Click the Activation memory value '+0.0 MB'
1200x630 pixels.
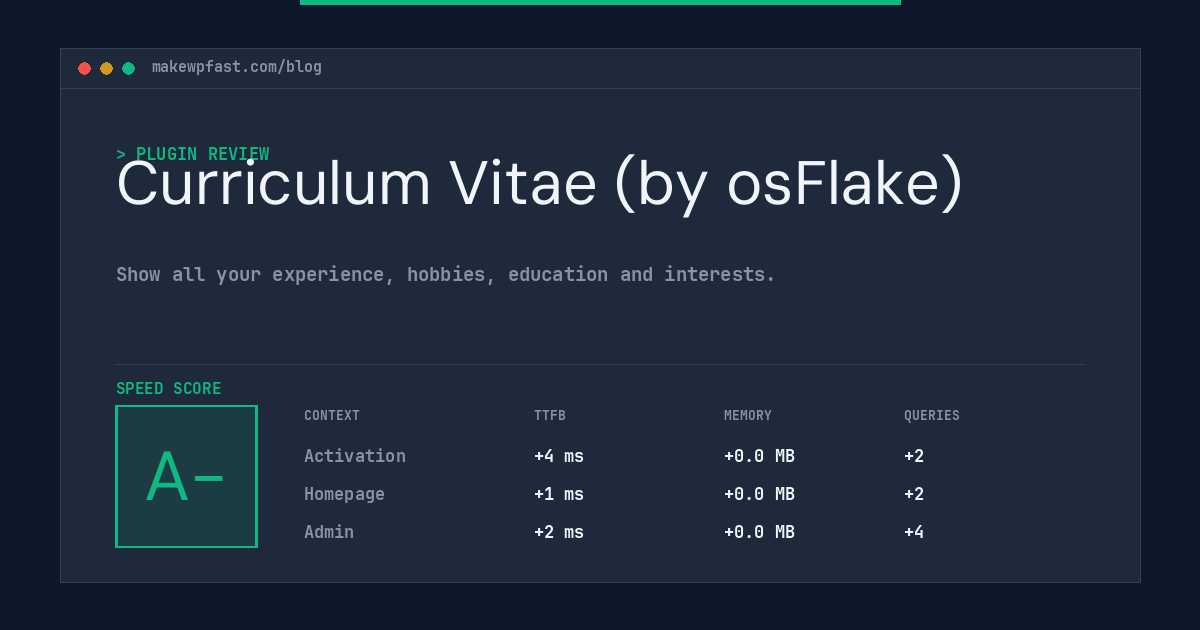click(759, 456)
